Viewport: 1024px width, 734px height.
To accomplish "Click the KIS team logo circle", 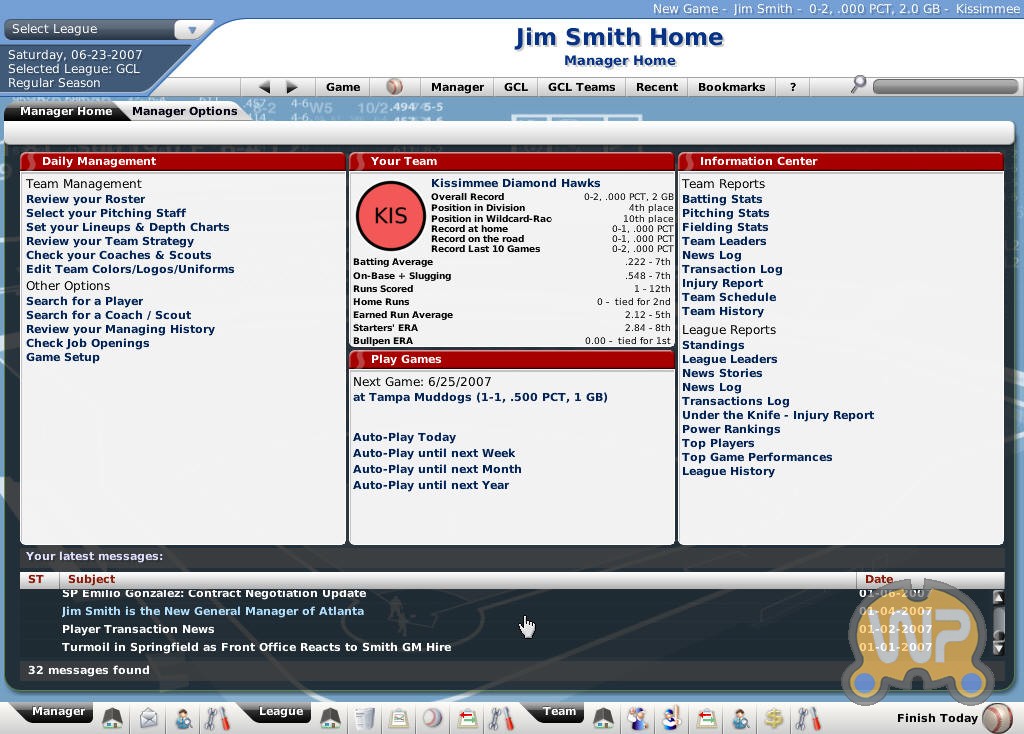I will (x=390, y=216).
